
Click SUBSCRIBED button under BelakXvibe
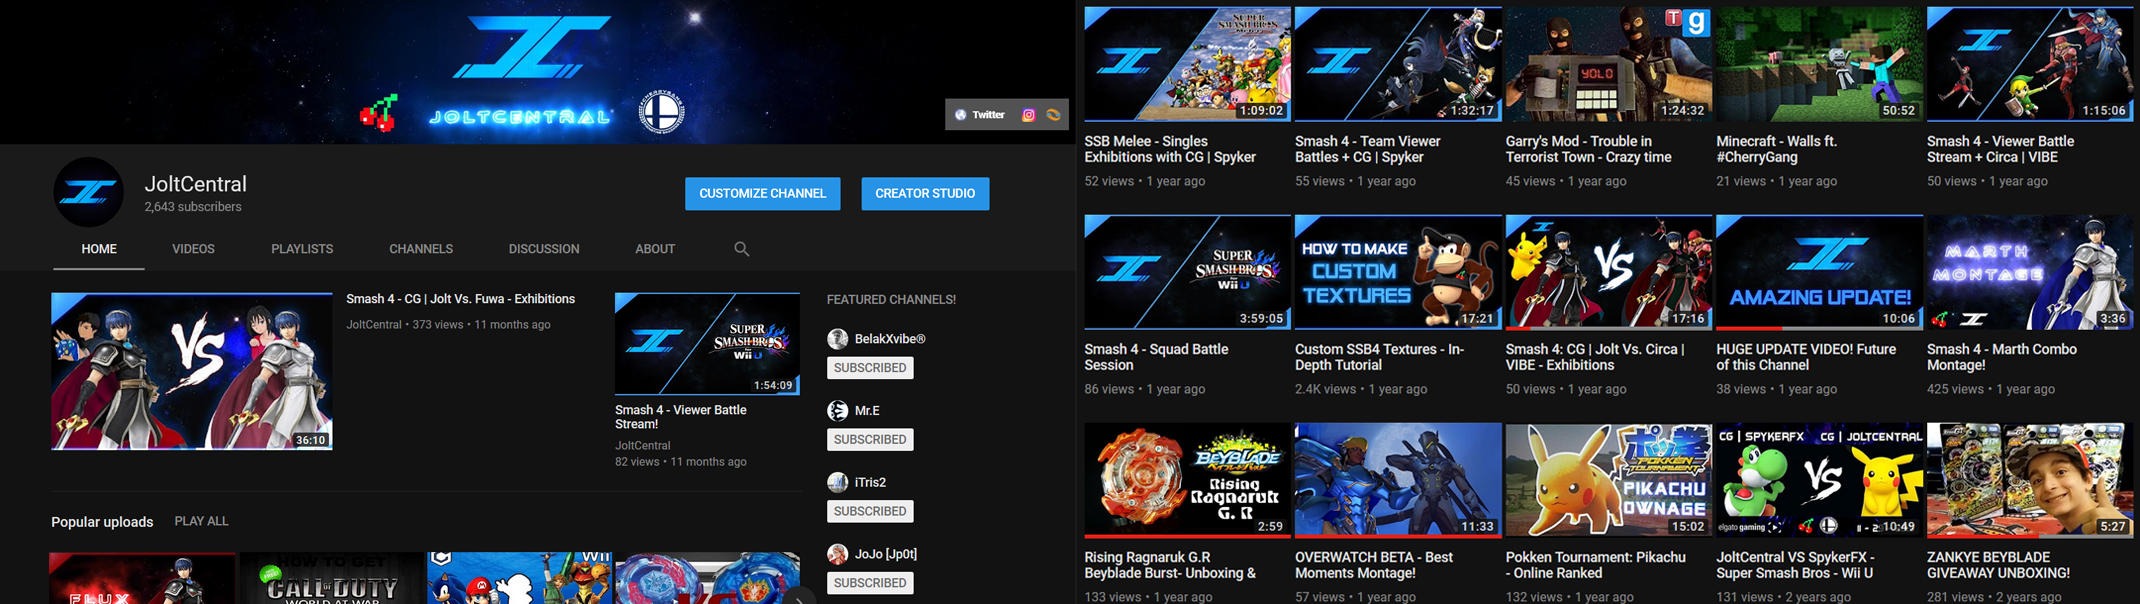(870, 368)
